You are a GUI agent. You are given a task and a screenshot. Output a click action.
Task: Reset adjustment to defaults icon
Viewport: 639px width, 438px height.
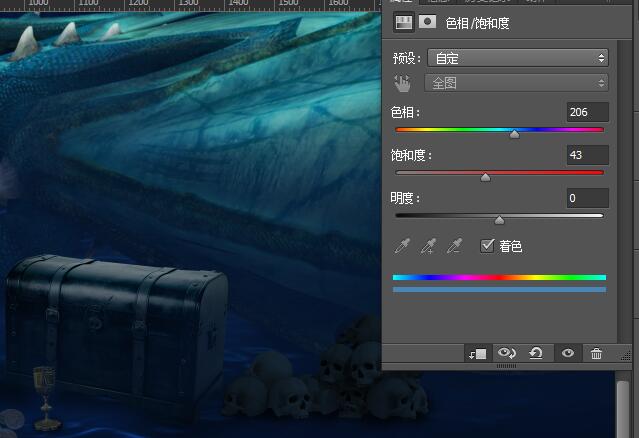[x=536, y=353]
